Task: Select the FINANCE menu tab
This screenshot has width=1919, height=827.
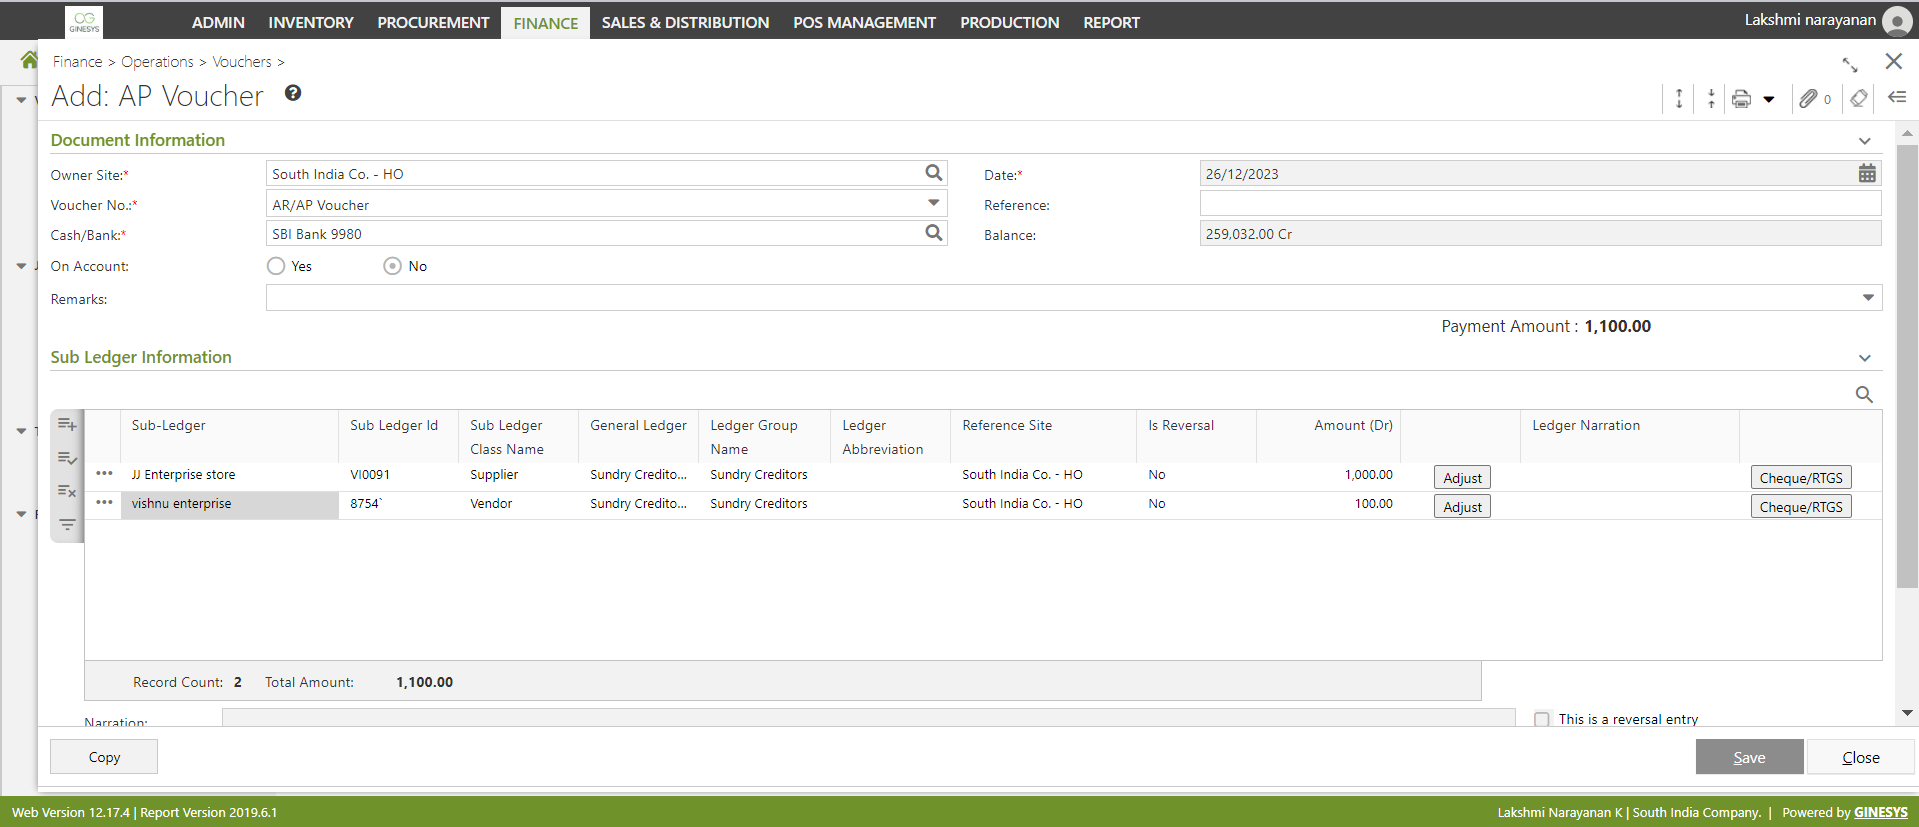Action: (546, 23)
